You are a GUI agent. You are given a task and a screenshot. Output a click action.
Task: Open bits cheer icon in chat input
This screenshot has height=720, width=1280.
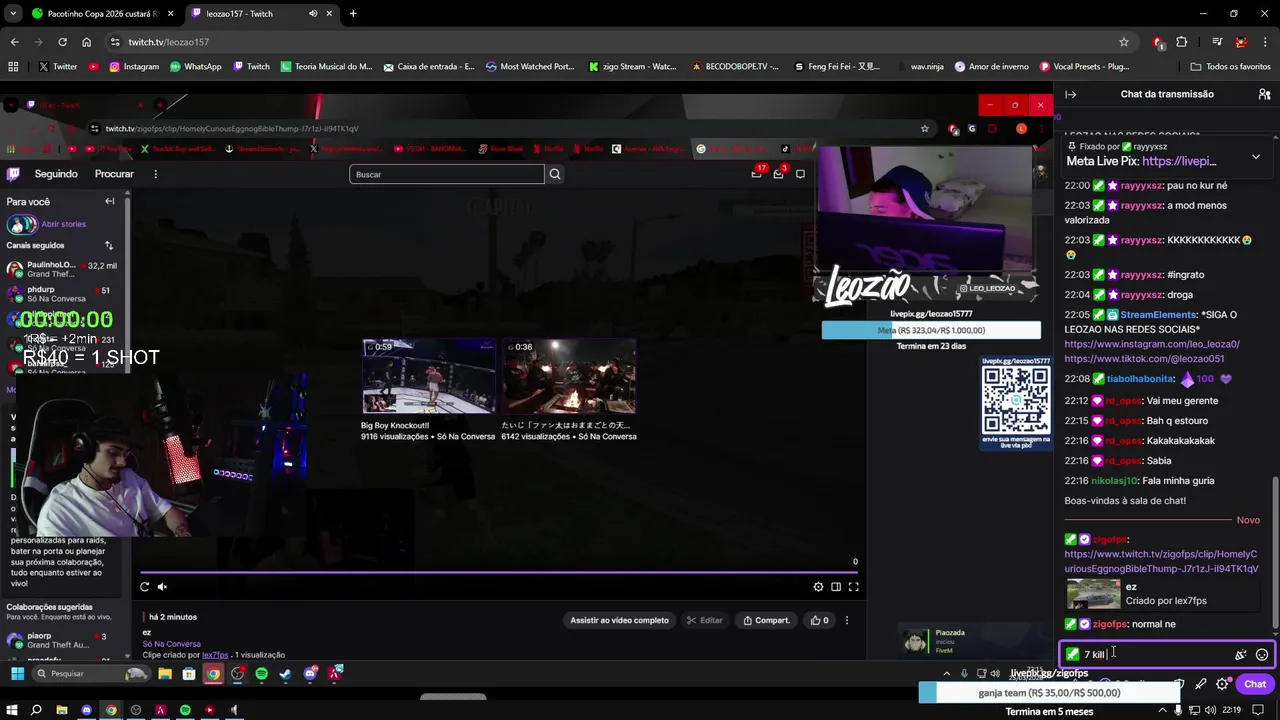[1241, 655]
